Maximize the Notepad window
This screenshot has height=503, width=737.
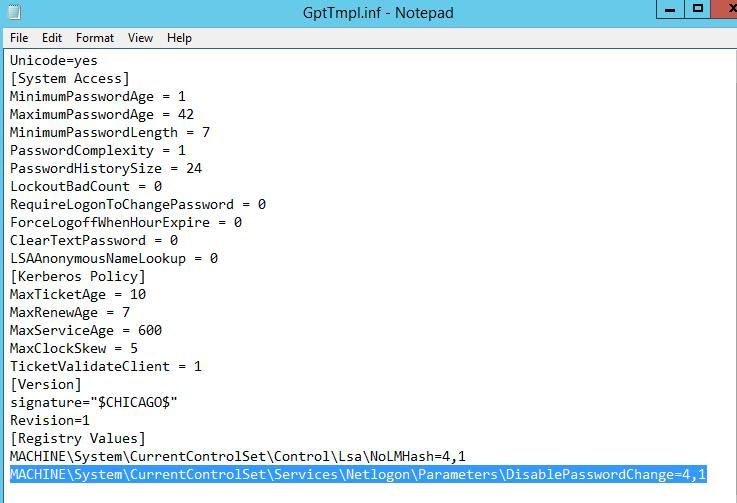[x=698, y=9]
